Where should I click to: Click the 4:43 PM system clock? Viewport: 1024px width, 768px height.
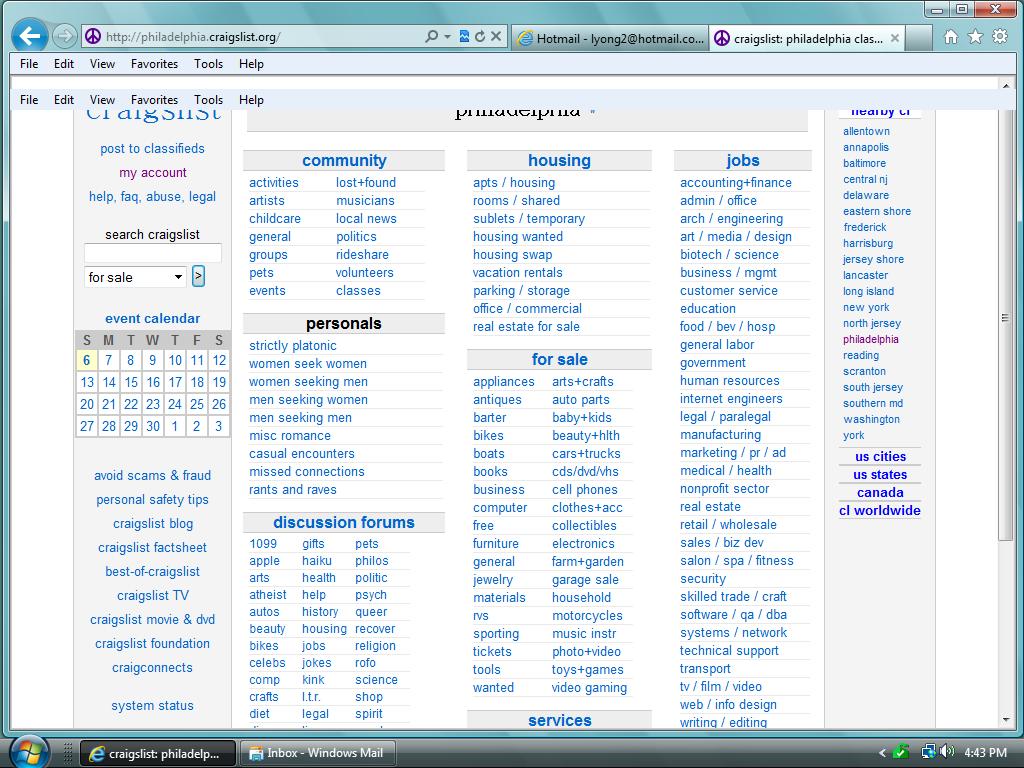[x=985, y=753]
